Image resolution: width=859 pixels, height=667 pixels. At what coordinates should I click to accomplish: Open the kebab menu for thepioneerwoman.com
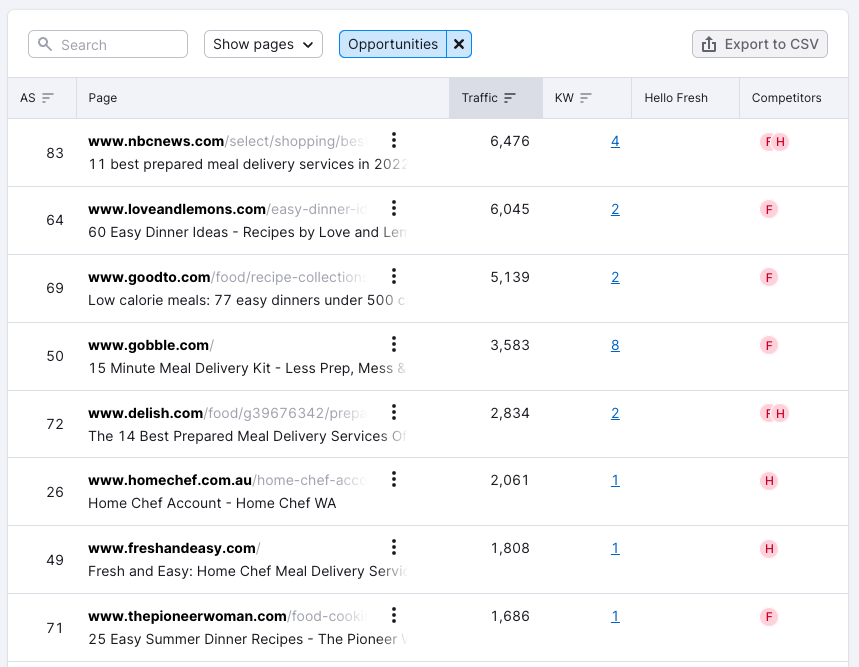click(394, 616)
